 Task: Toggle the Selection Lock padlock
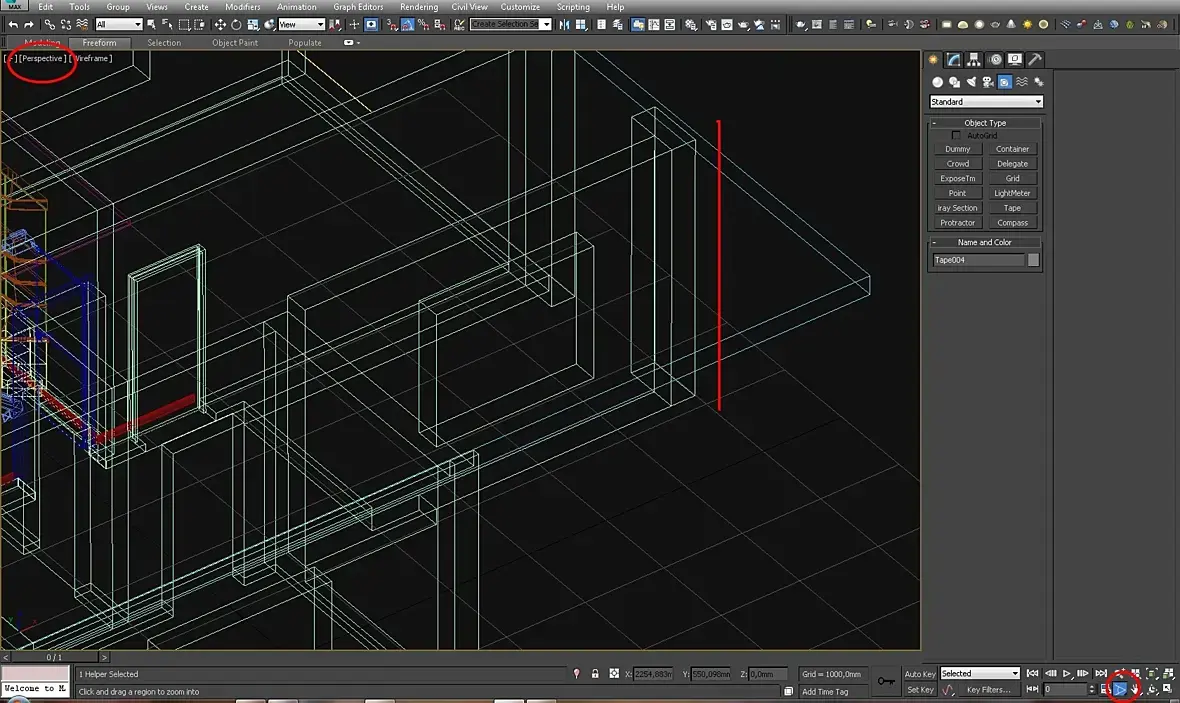point(595,674)
